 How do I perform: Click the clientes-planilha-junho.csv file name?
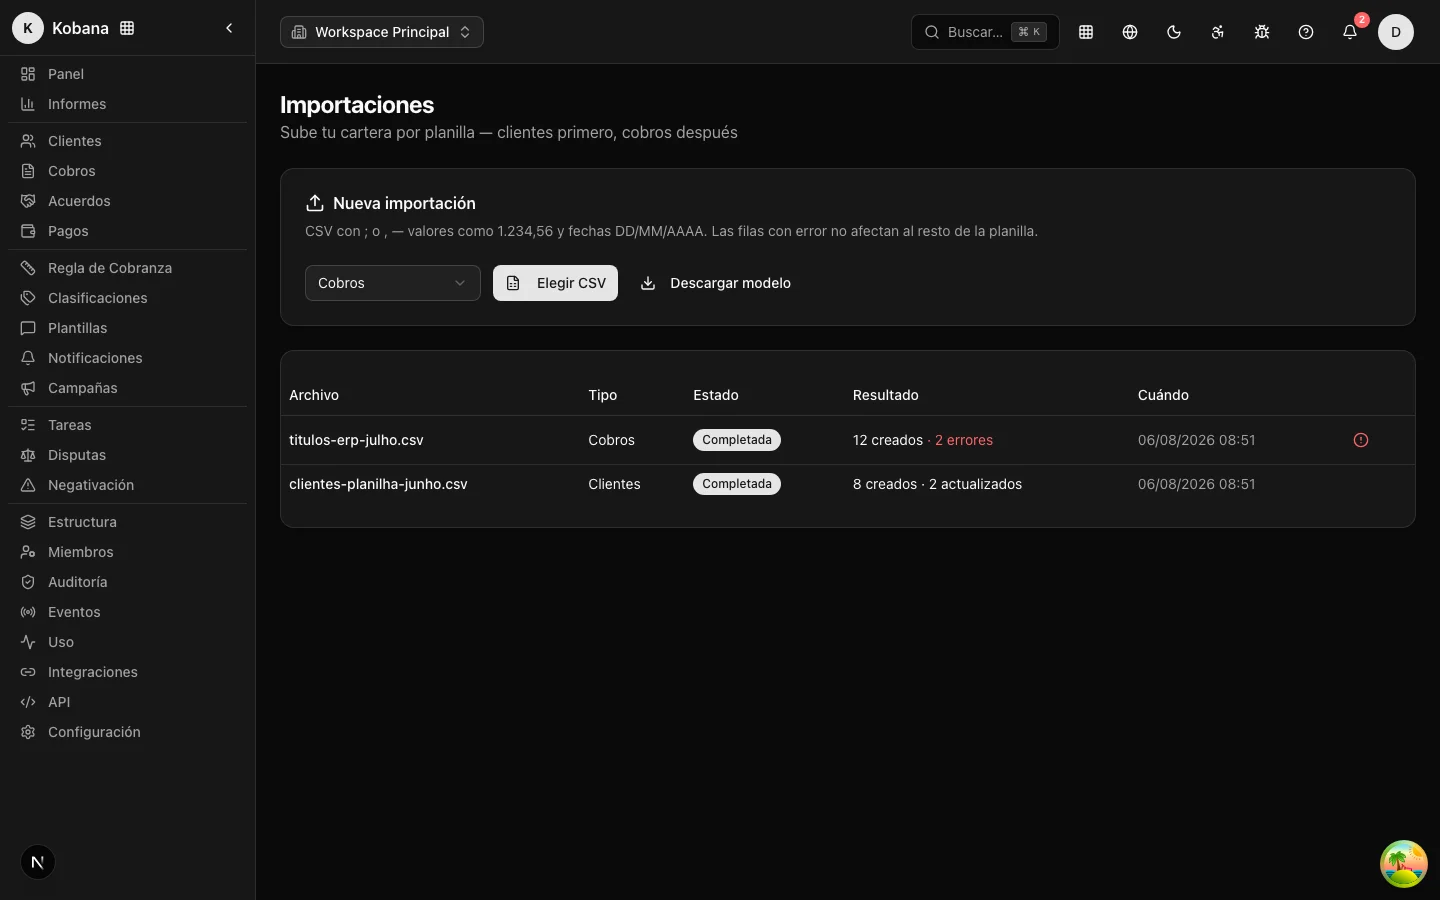(378, 484)
